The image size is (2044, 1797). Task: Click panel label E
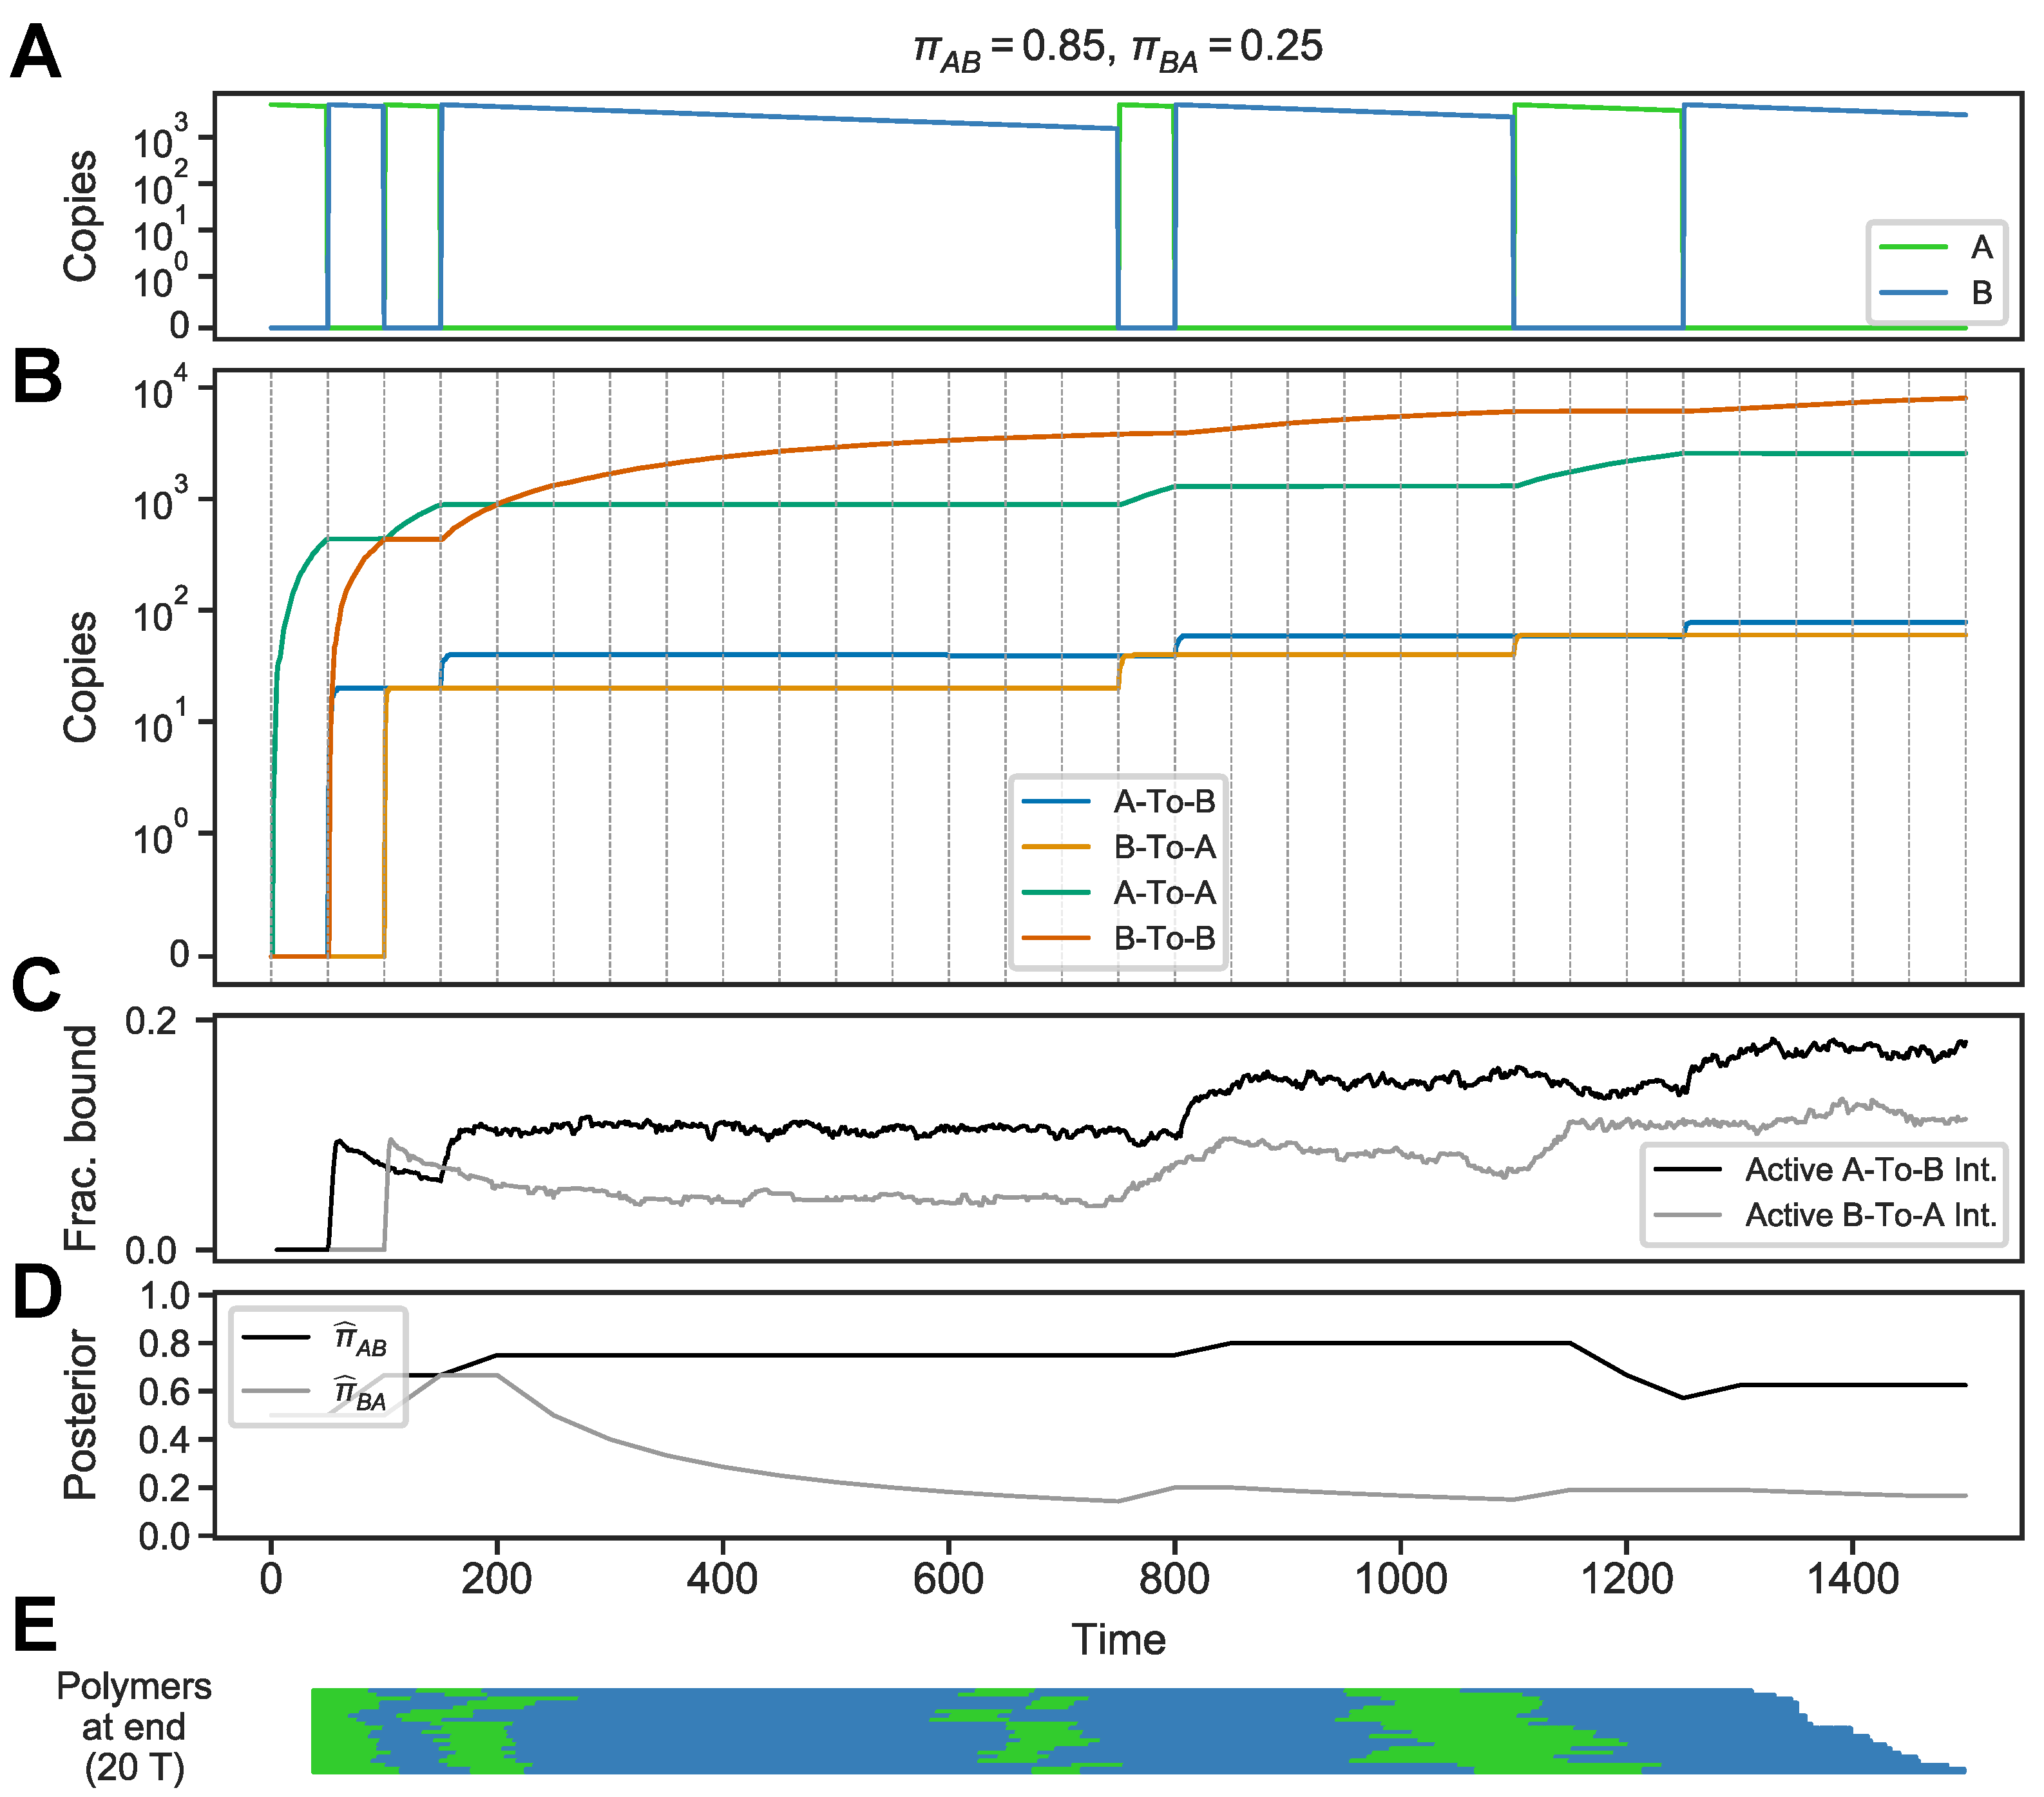tap(35, 1625)
